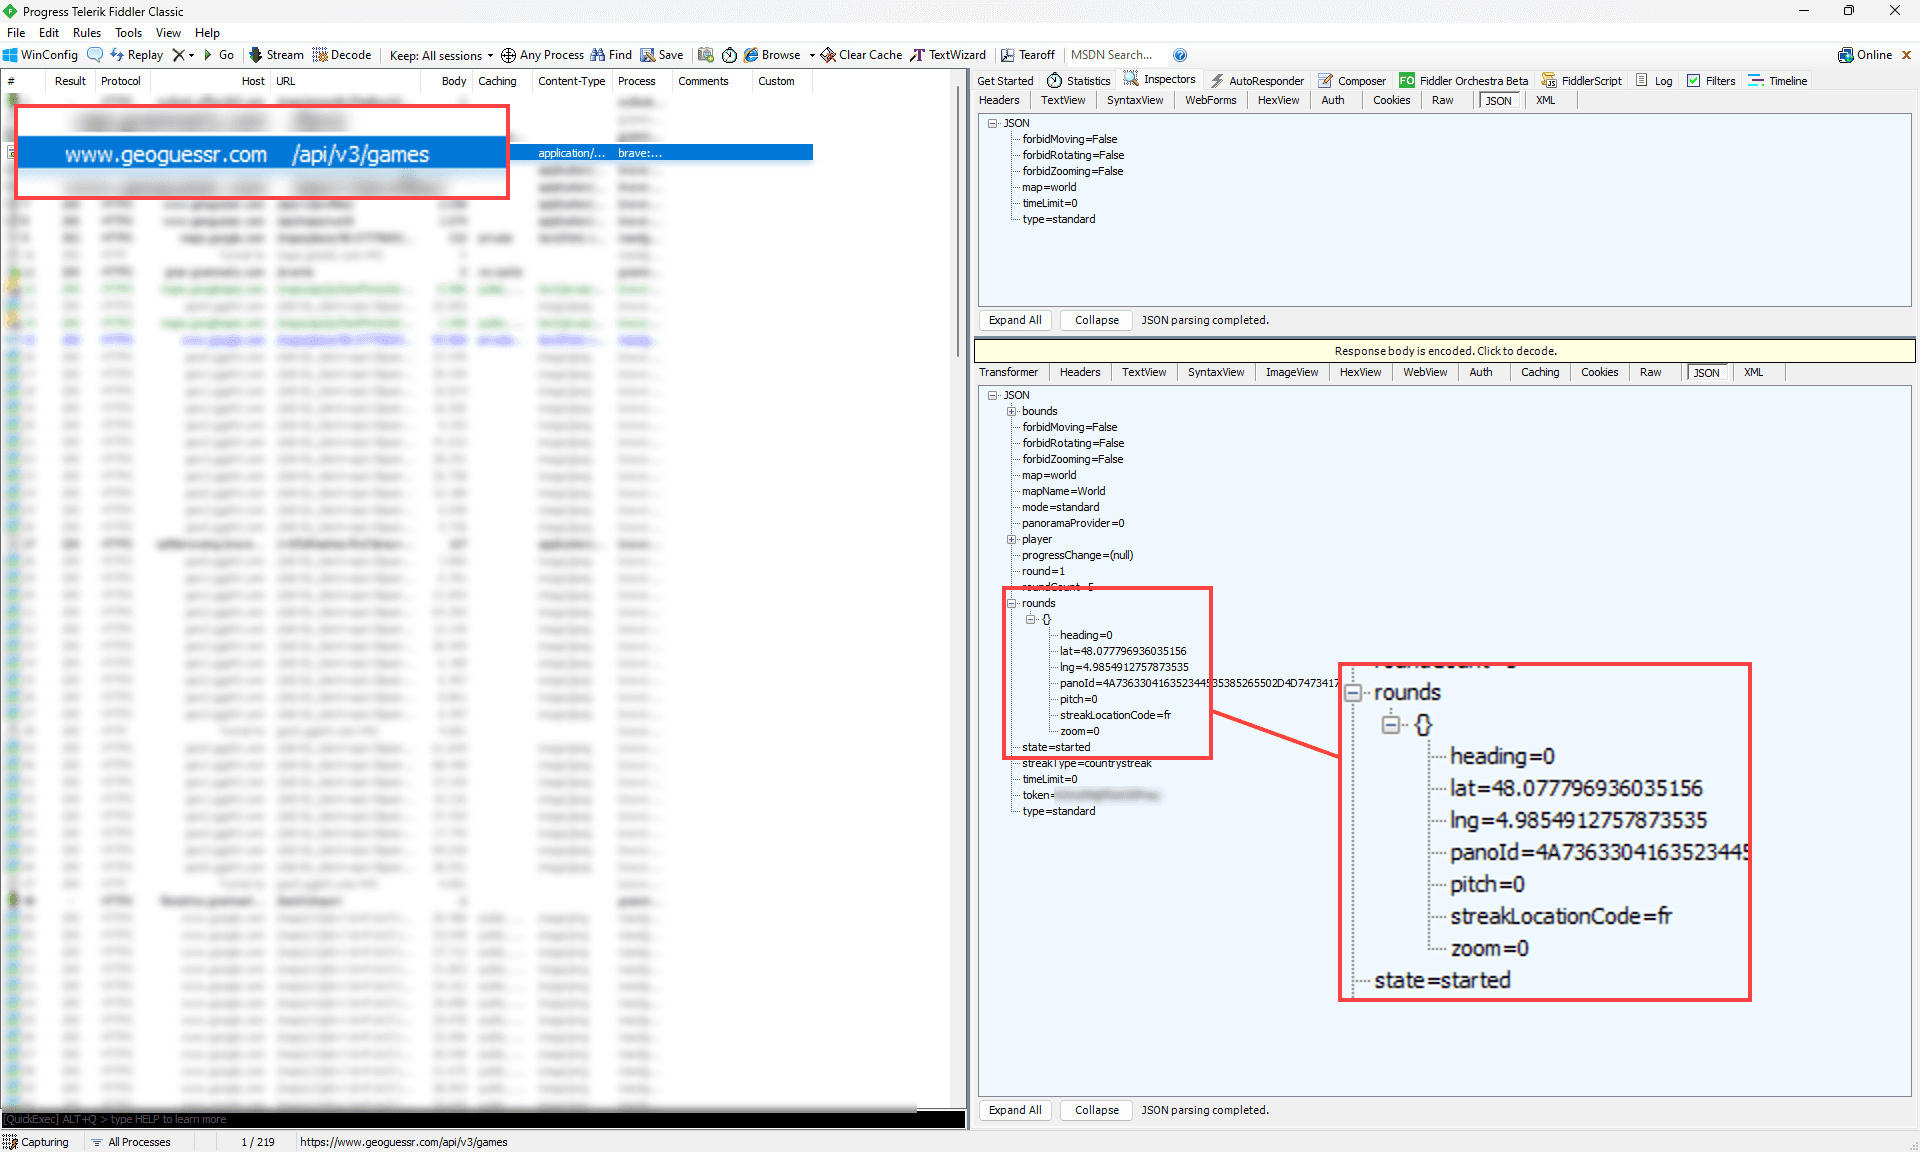This screenshot has height=1152, width=1920.
Task: Toggle Decode option in toolbar
Action: point(342,55)
